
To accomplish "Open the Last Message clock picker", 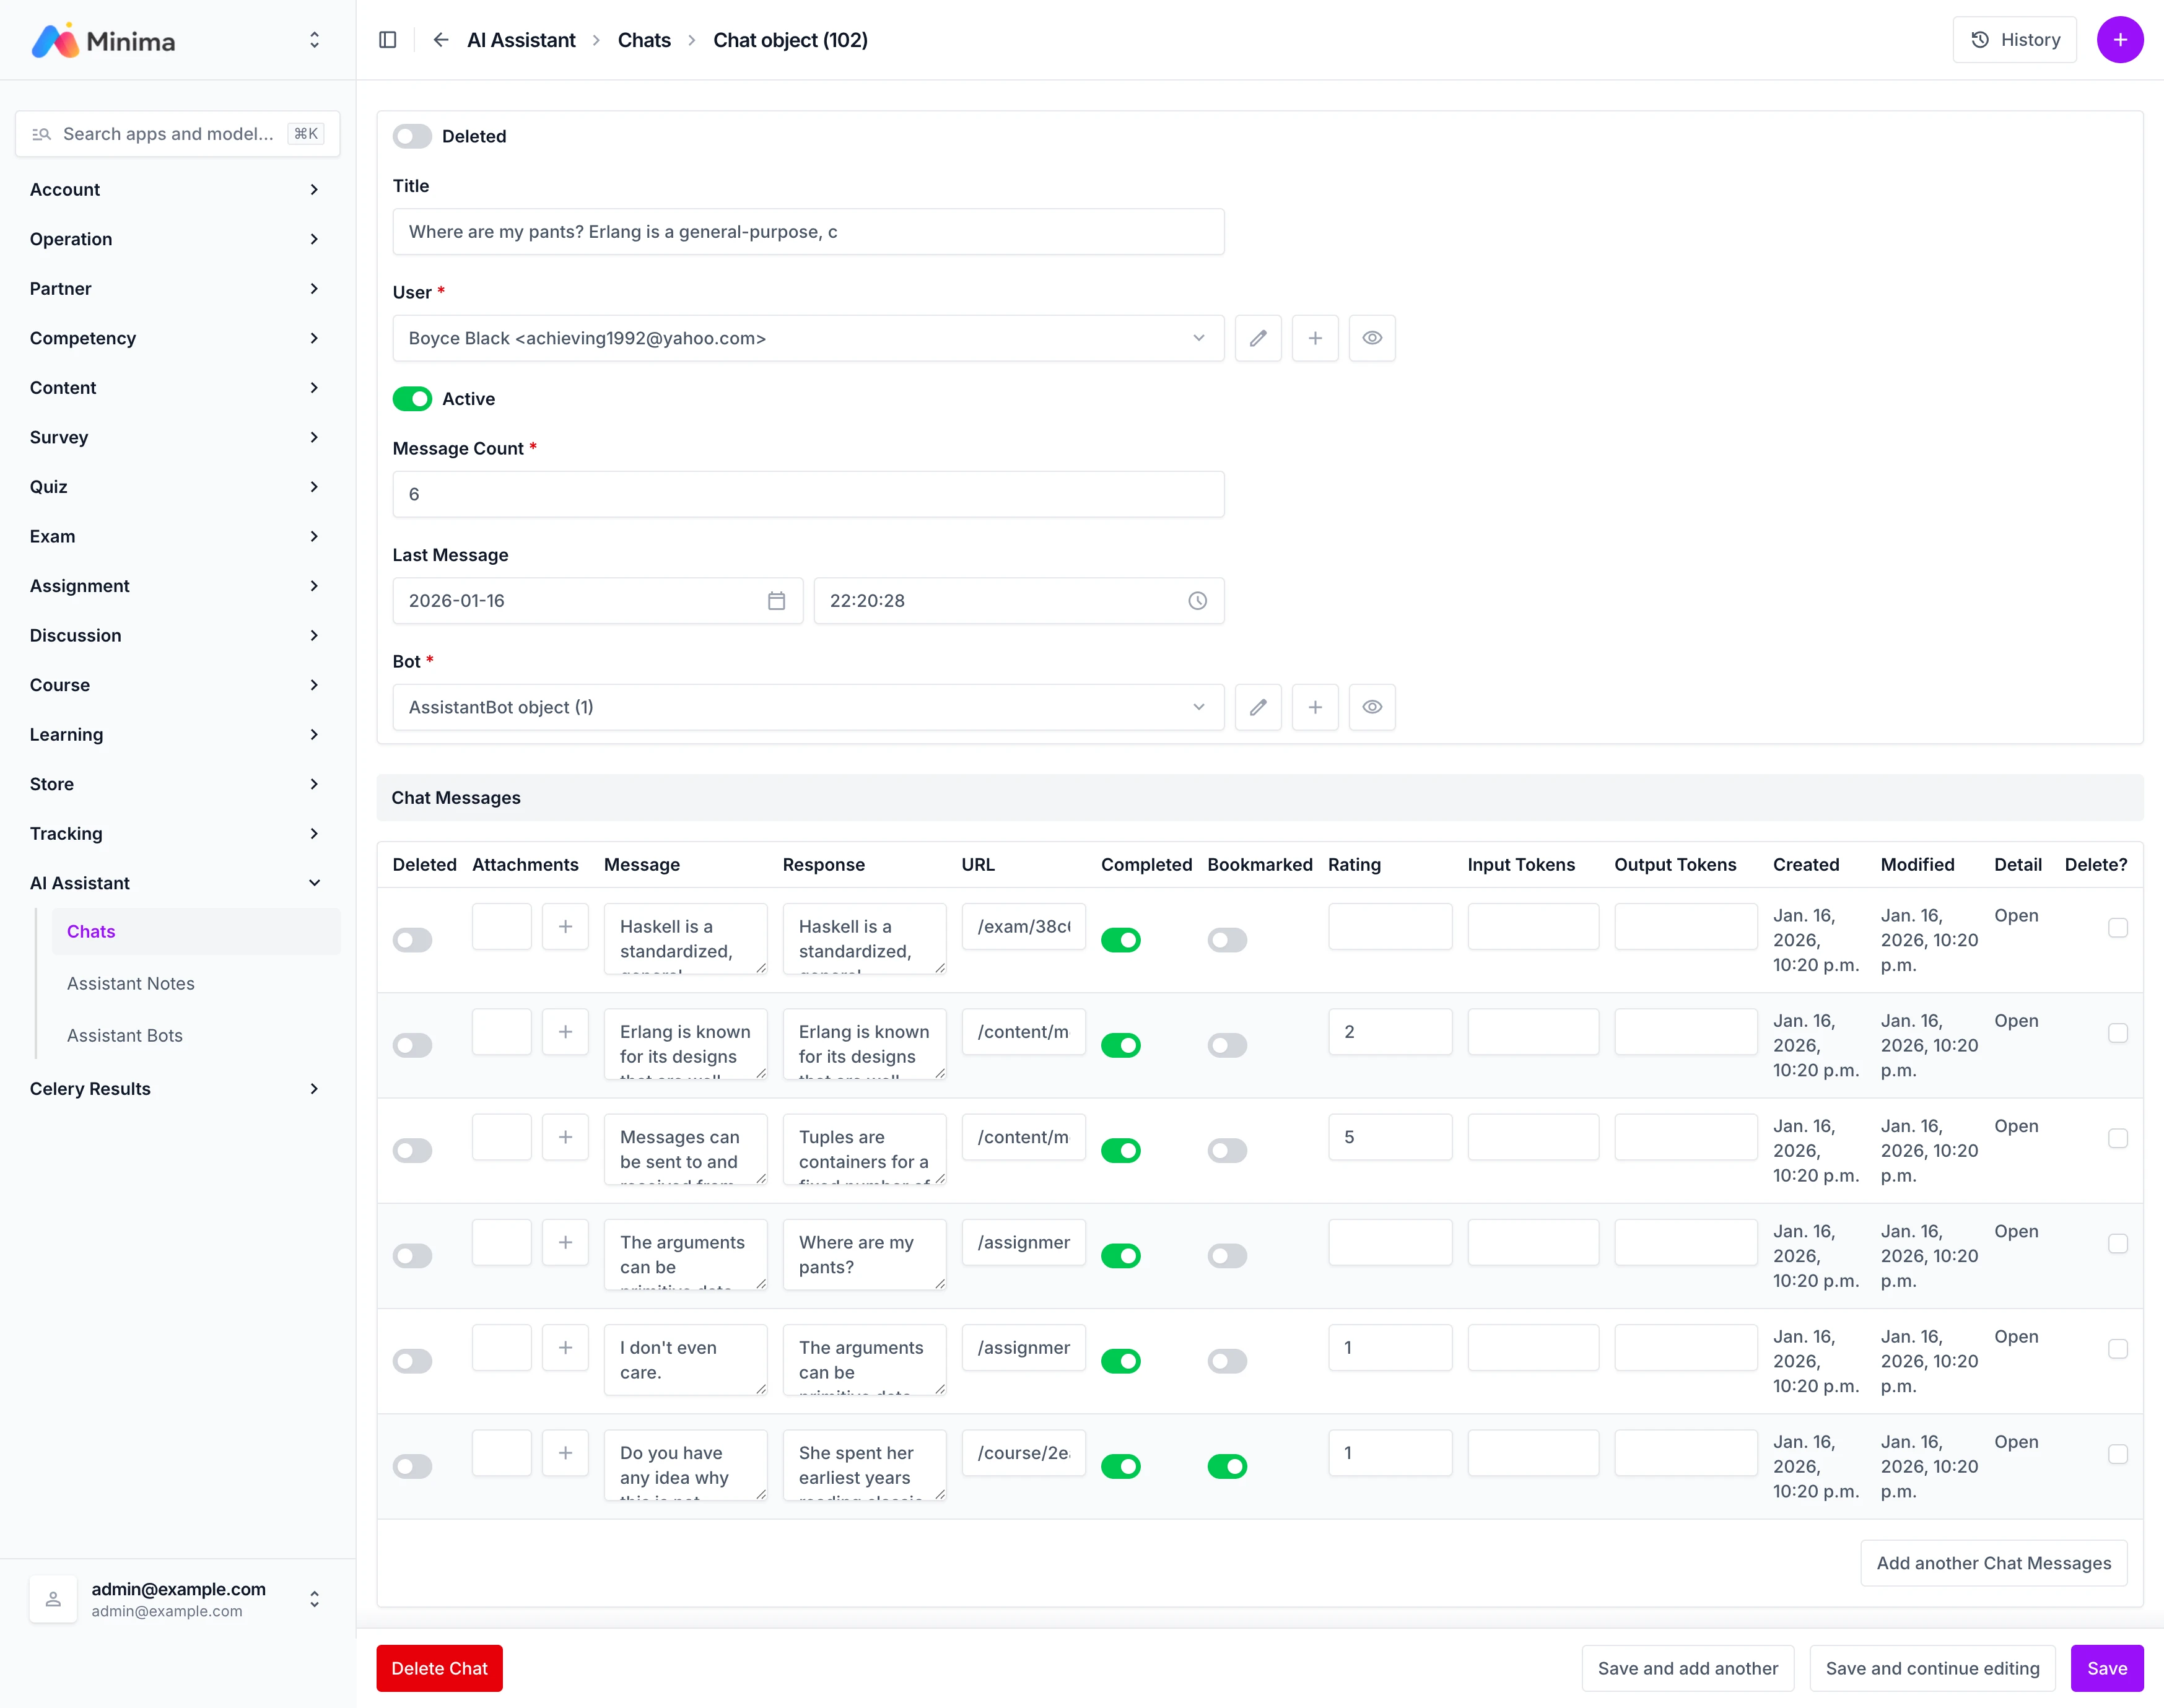I will click(1197, 601).
